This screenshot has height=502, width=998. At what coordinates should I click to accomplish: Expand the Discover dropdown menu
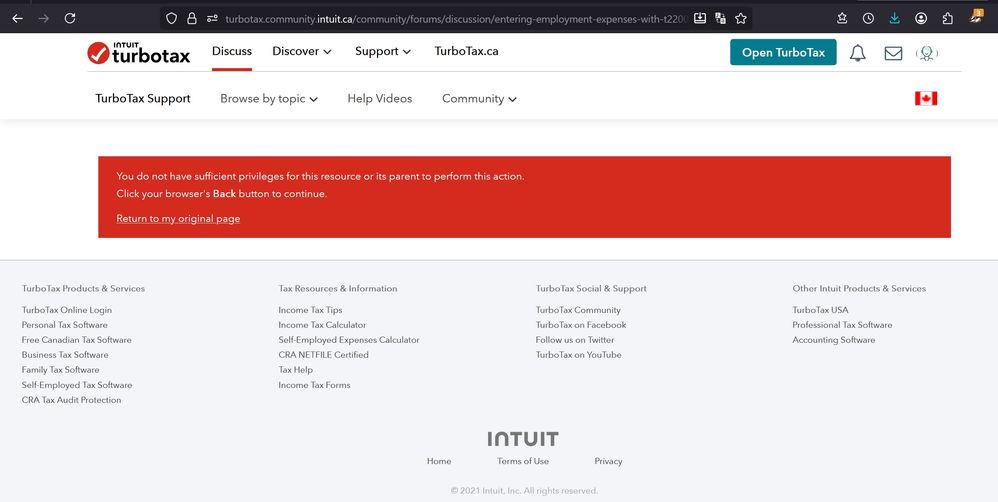301,51
